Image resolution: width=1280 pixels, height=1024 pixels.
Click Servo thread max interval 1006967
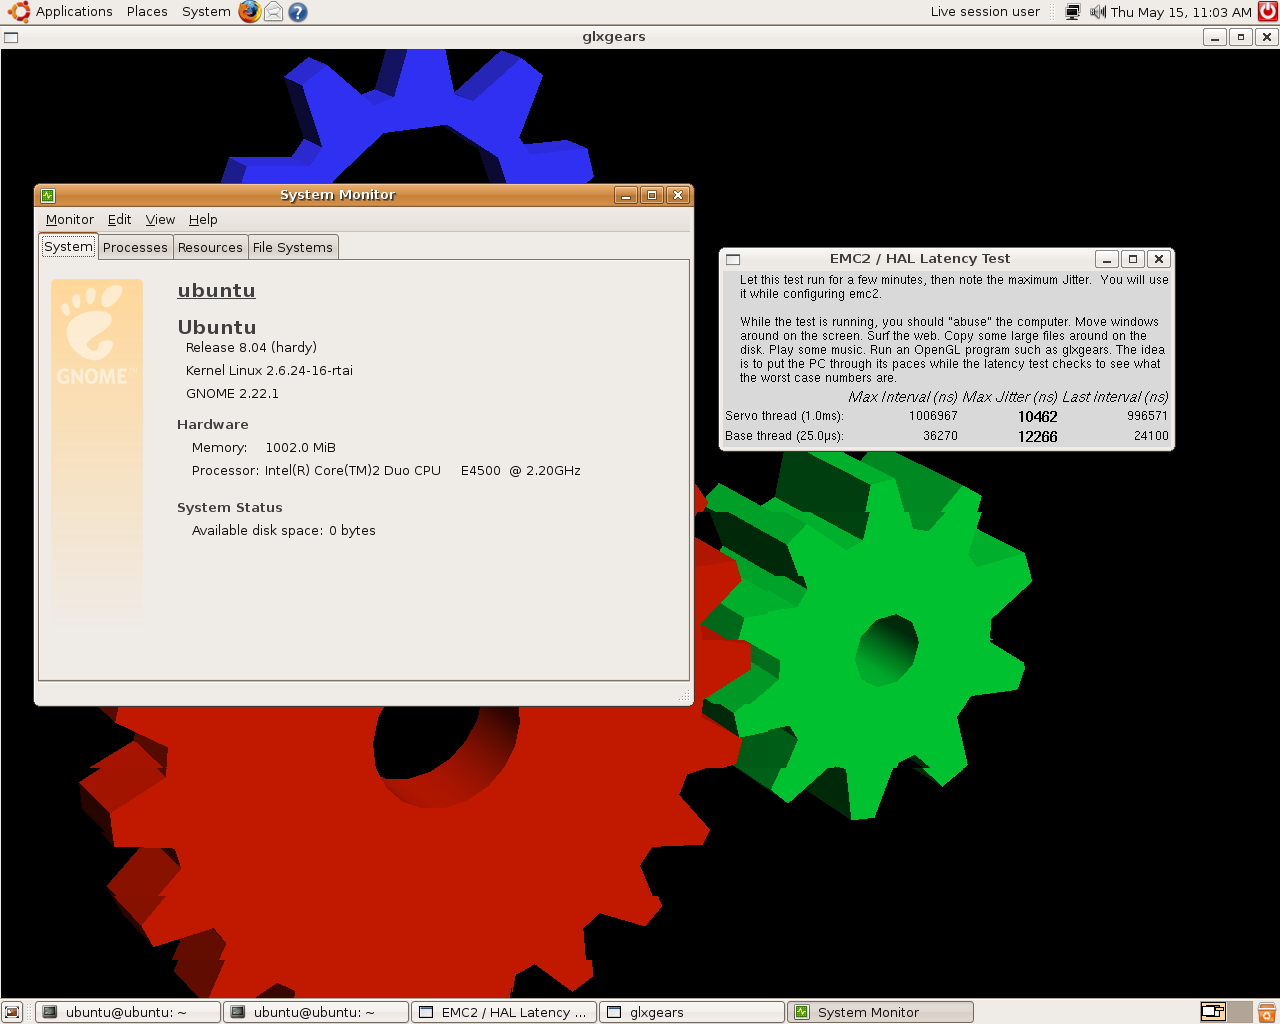pyautogui.click(x=933, y=416)
